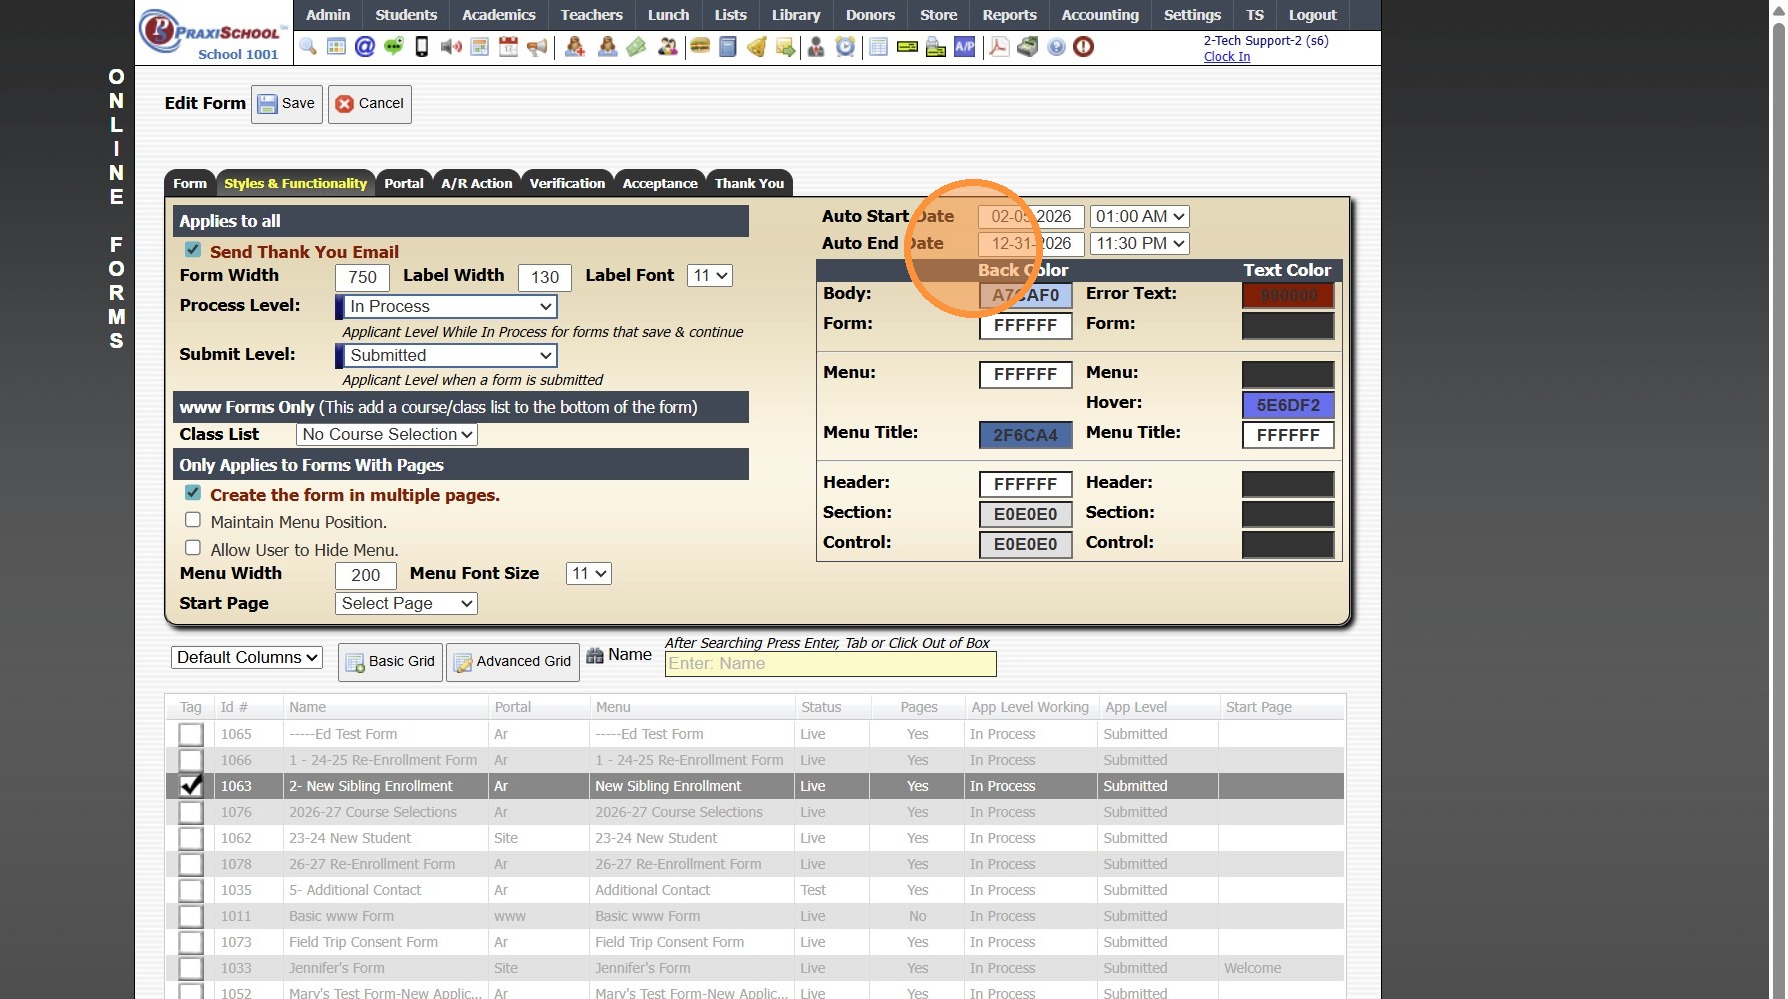Click the Save button
Image resolution: width=1788 pixels, height=999 pixels.
(287, 104)
